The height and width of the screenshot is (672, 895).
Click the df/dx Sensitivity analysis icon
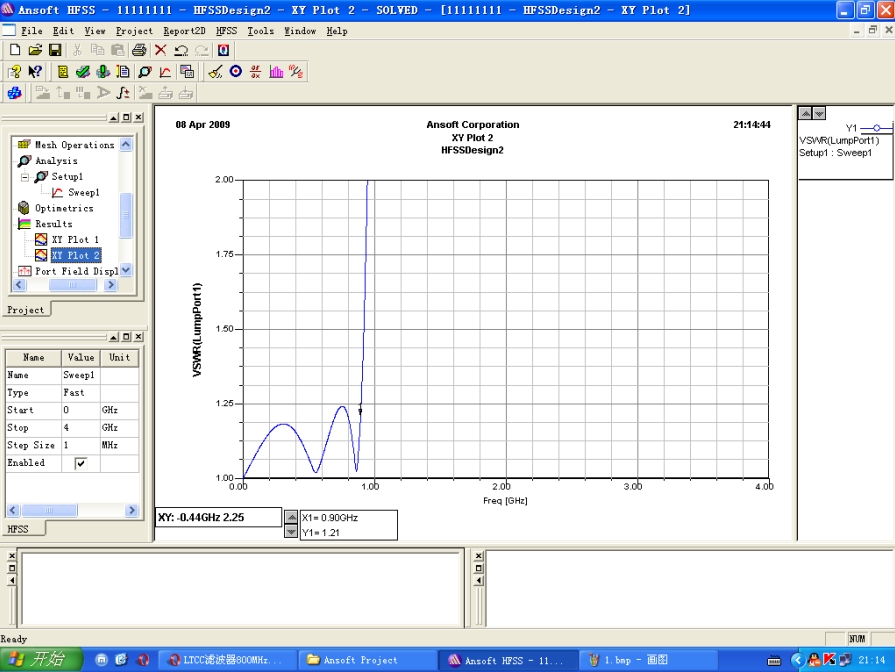(x=256, y=72)
